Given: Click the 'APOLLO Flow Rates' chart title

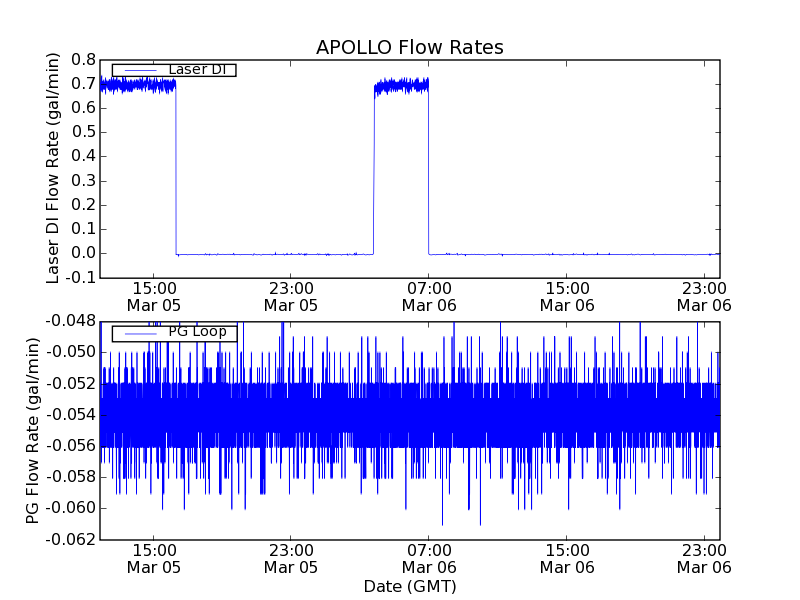Looking at the screenshot, I should 410,47.
